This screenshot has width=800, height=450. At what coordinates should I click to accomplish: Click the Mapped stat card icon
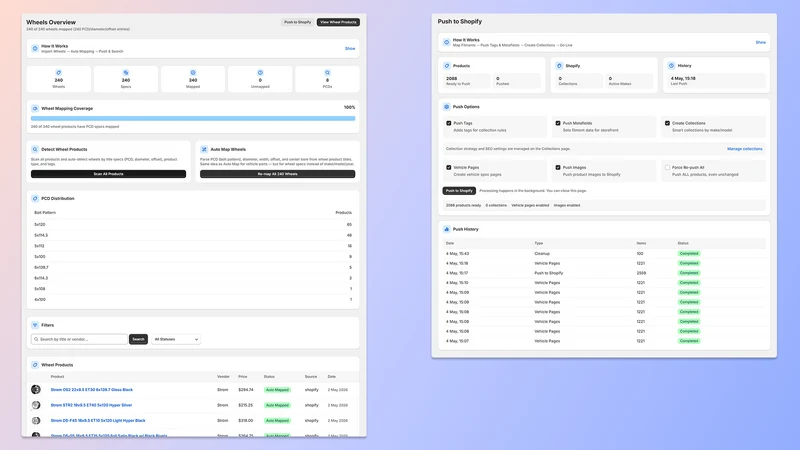tap(193, 72)
